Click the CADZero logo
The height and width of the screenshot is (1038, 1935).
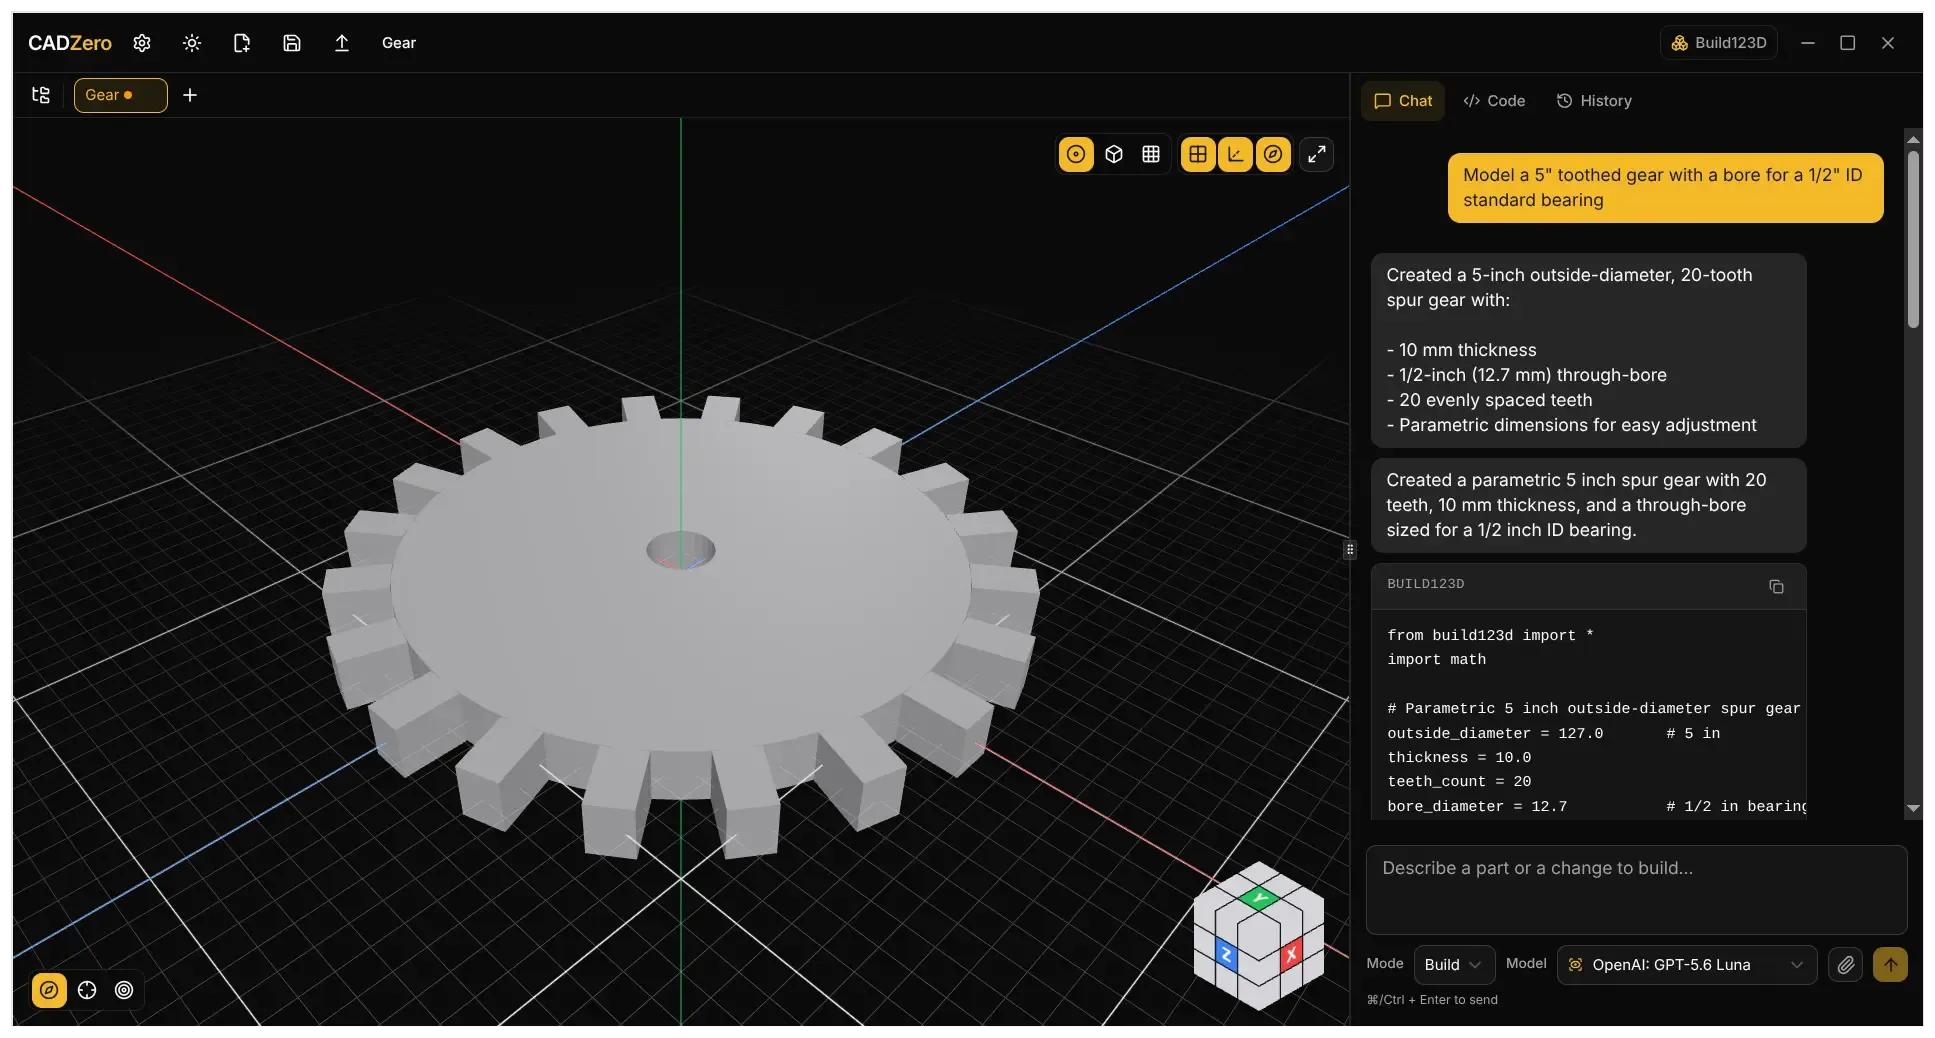70,43
